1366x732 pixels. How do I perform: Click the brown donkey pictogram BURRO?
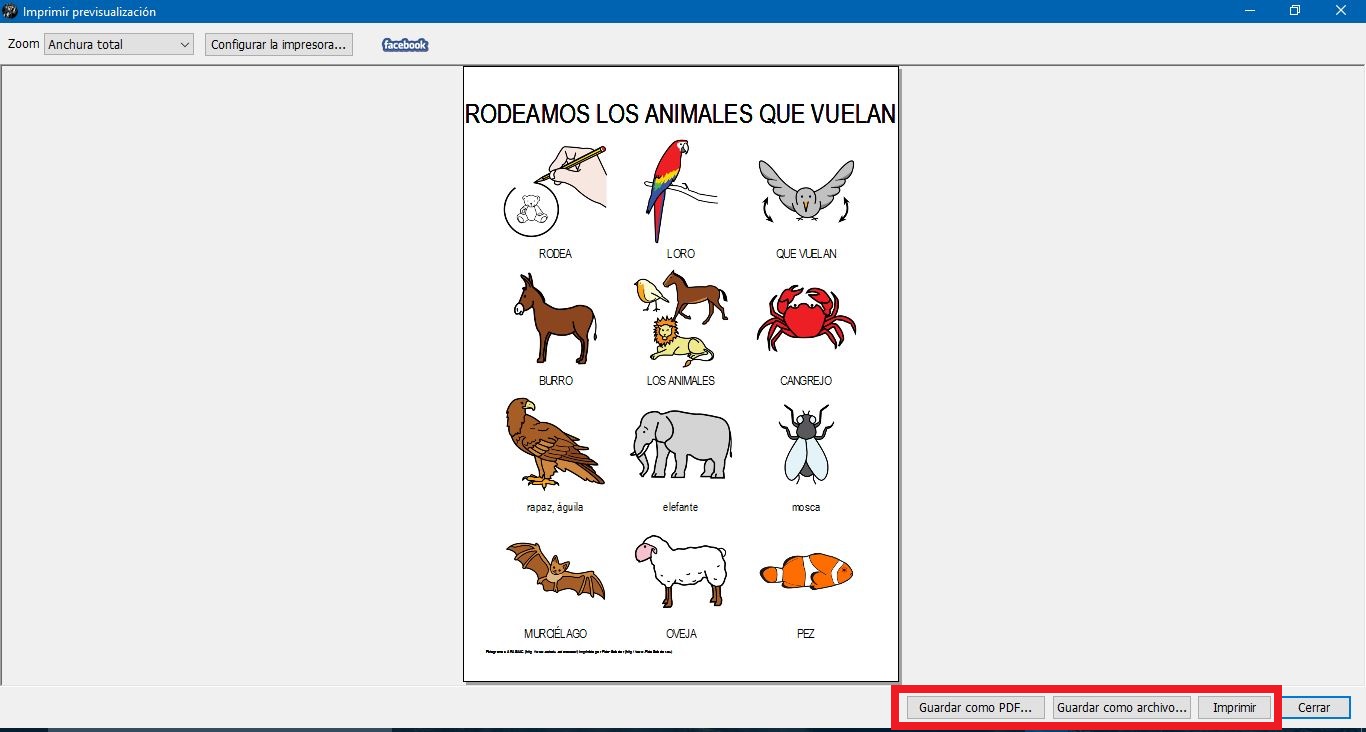tap(555, 319)
